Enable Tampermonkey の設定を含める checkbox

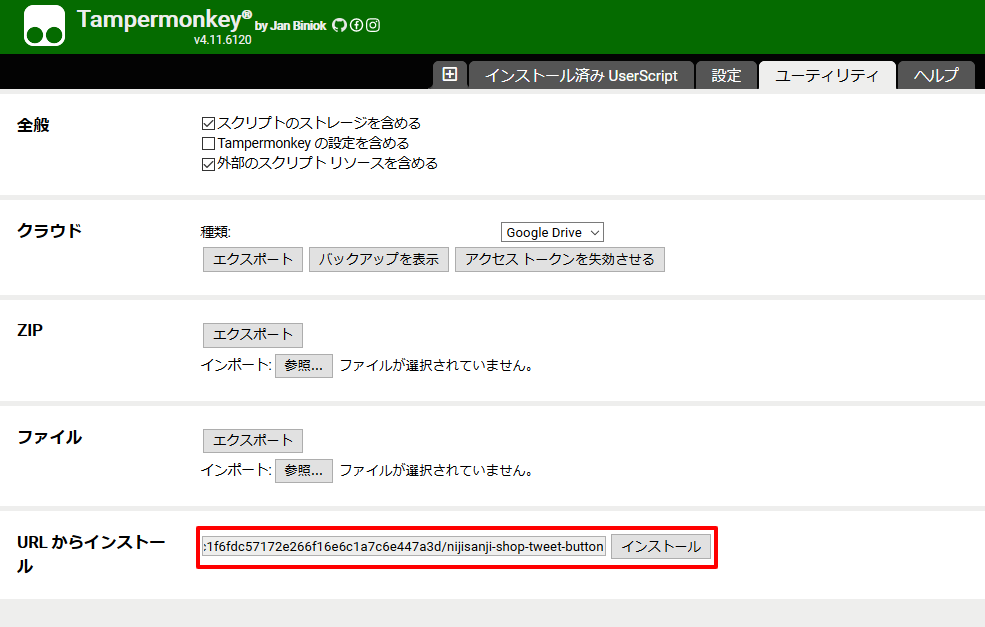pos(209,144)
